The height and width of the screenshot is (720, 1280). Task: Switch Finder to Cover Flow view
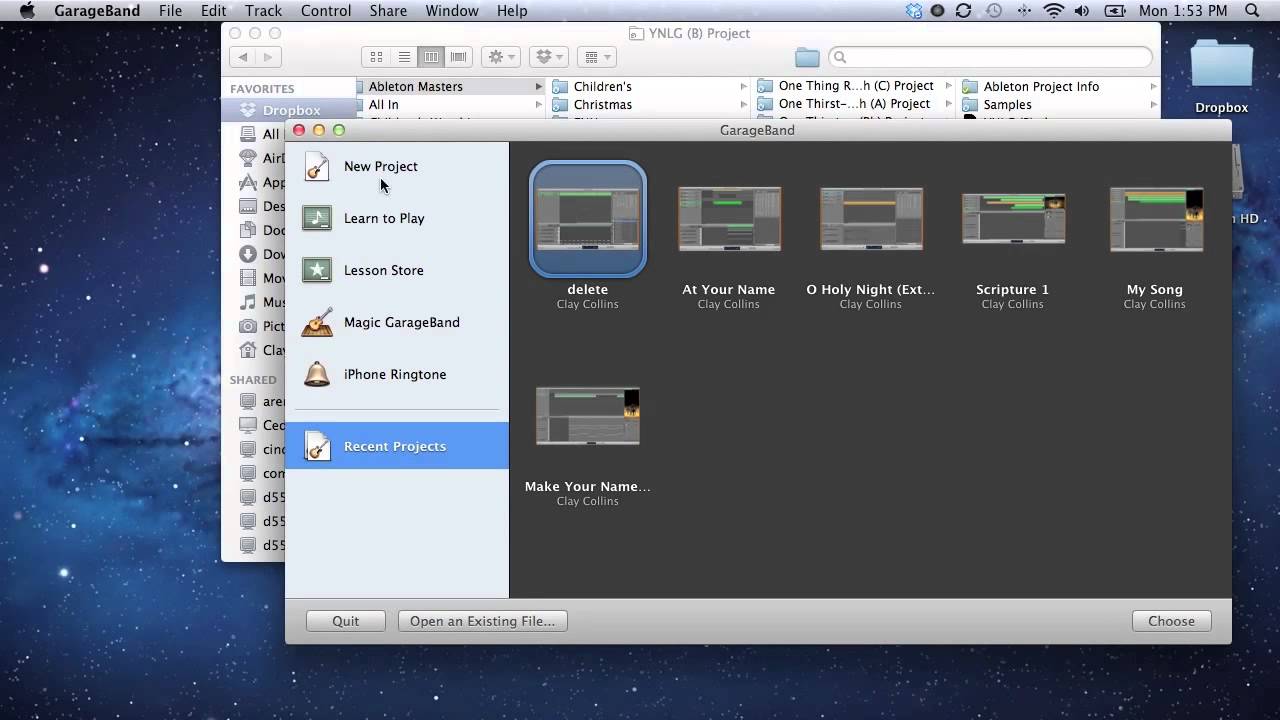(458, 57)
